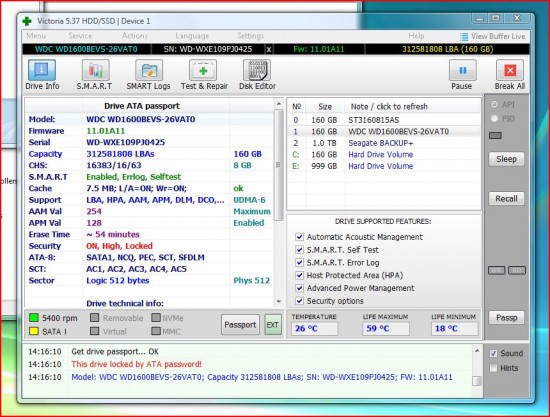Toggle Automatic Acoustic Management checkbox
Screen dimensions: 550x417
coord(299,237)
